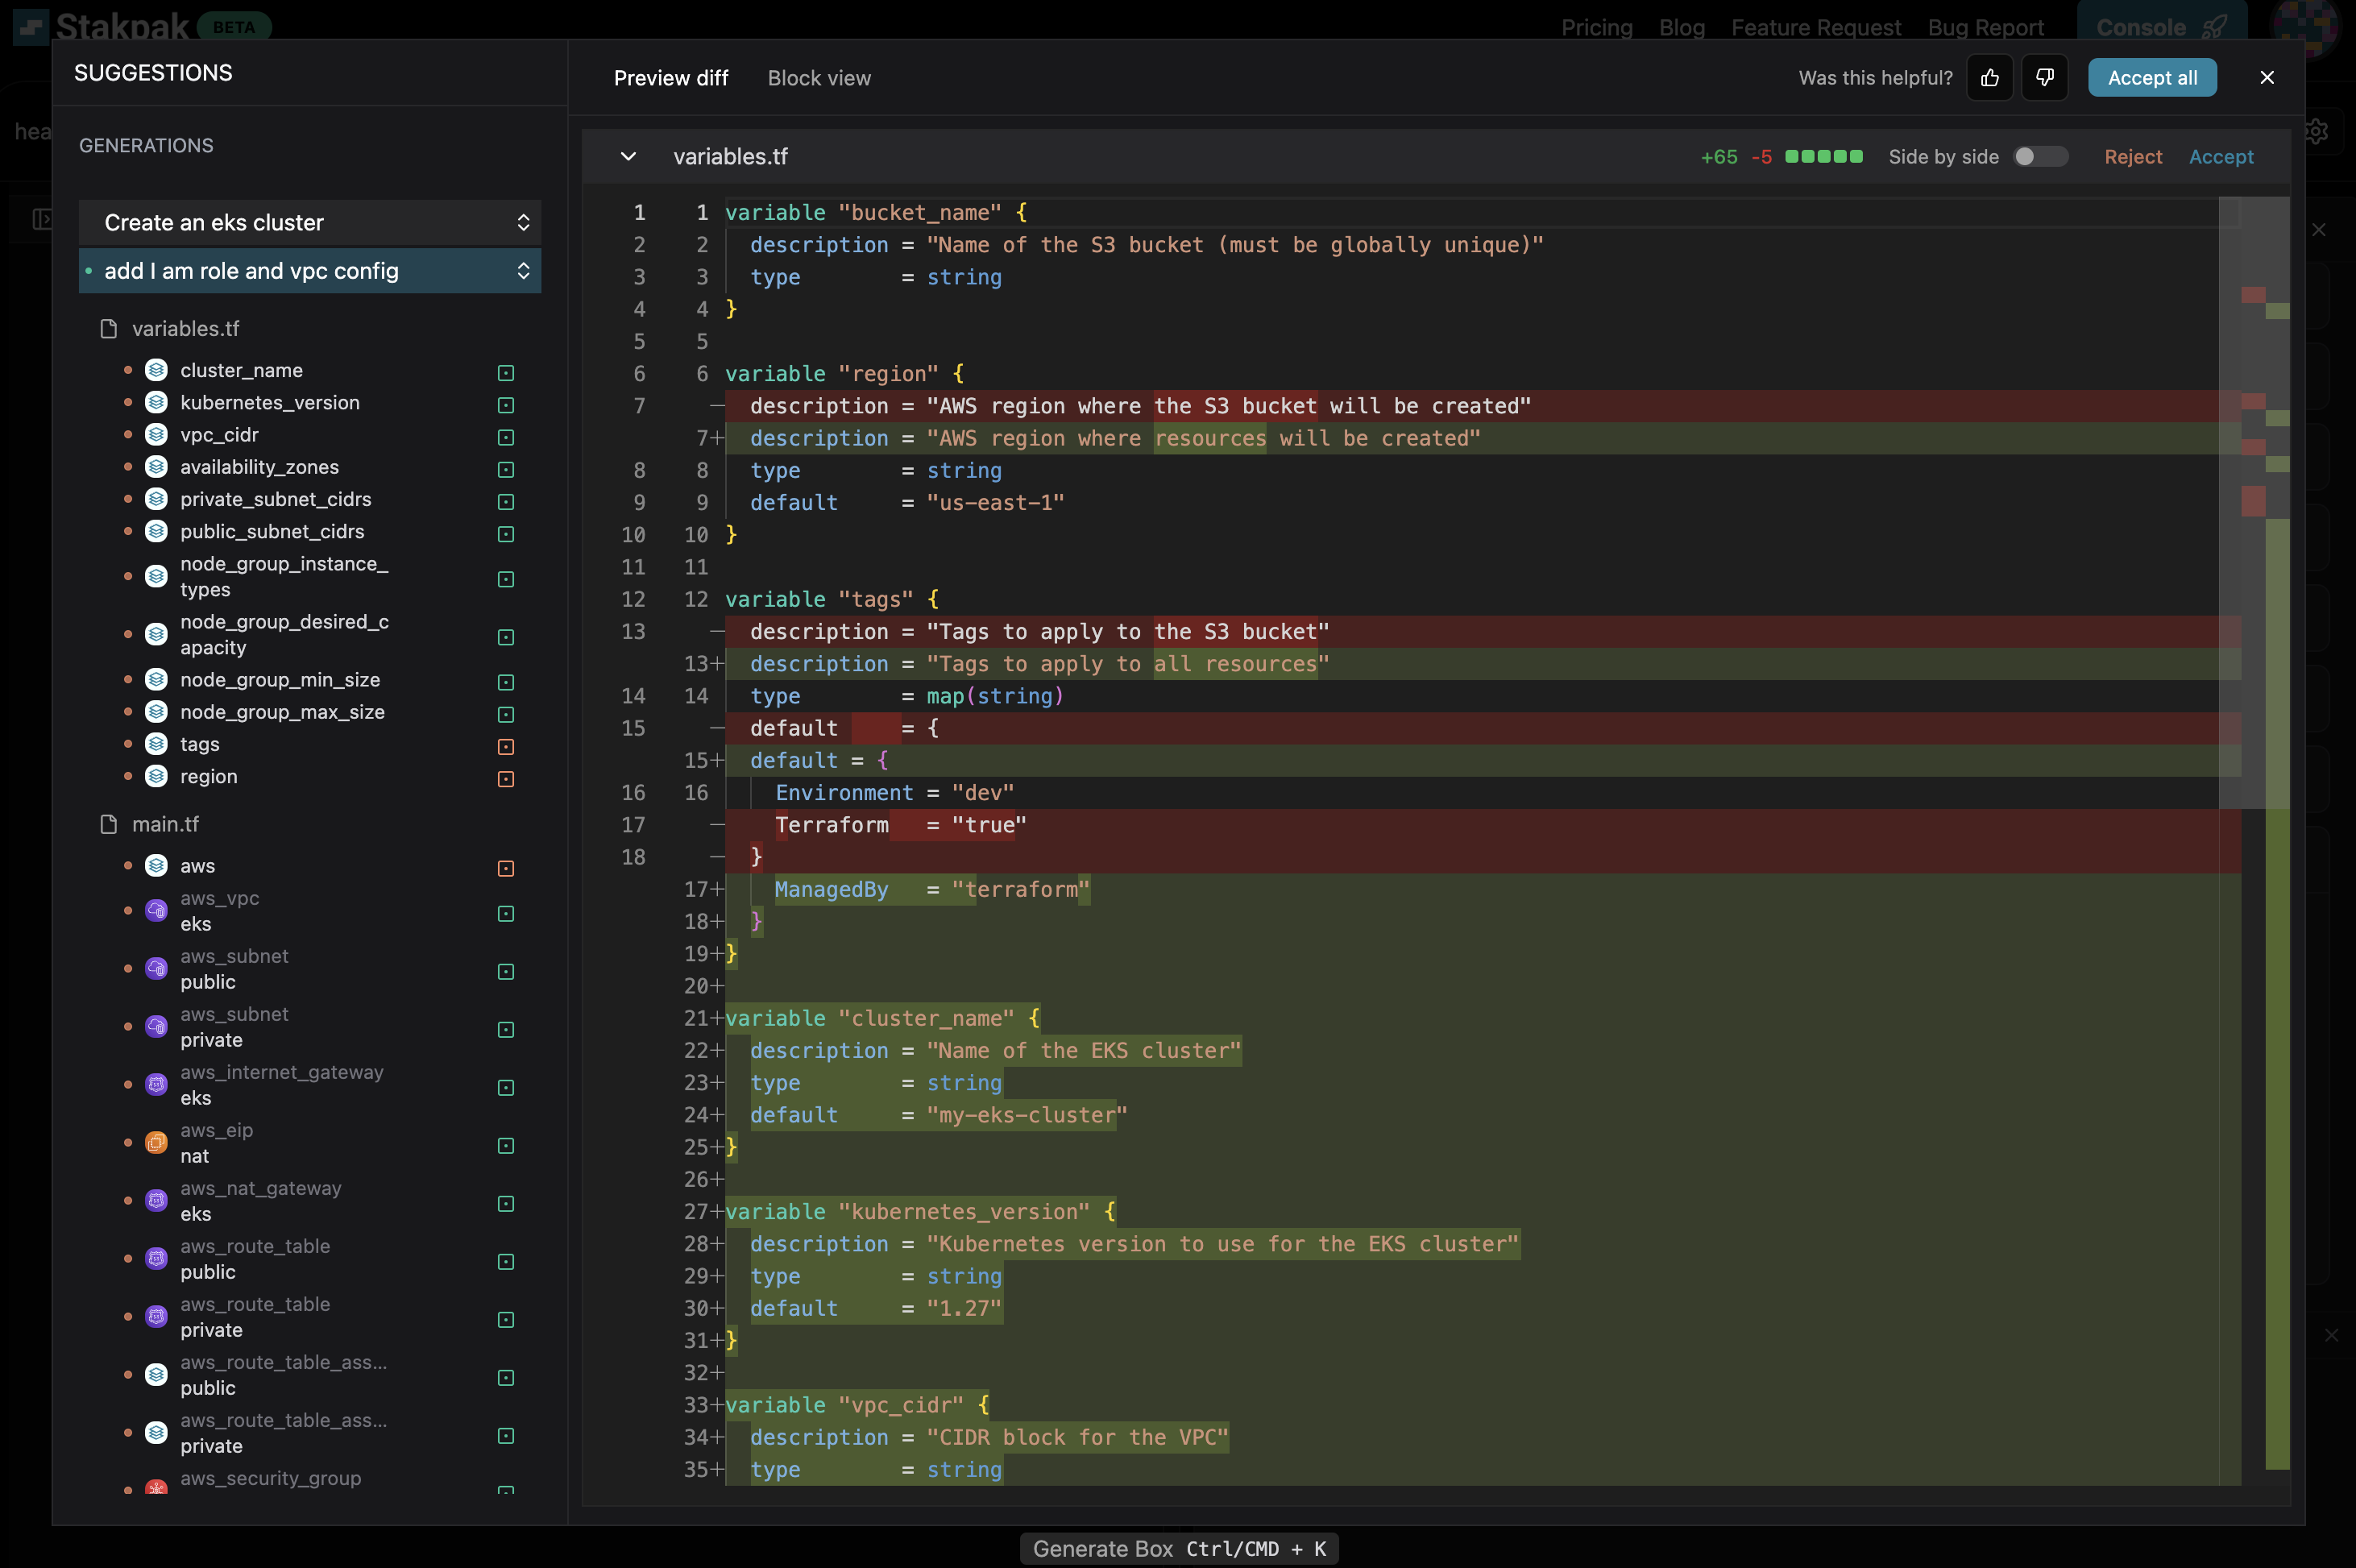
Task: Click the node_group_min_size icon
Action: (156, 680)
